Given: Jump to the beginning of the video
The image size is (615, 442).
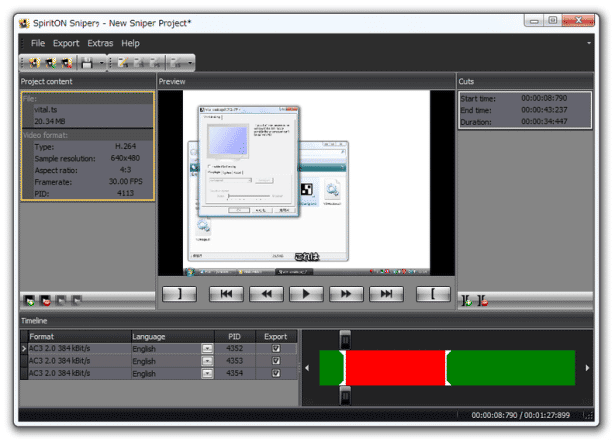Looking at the screenshot, I should click(226, 294).
